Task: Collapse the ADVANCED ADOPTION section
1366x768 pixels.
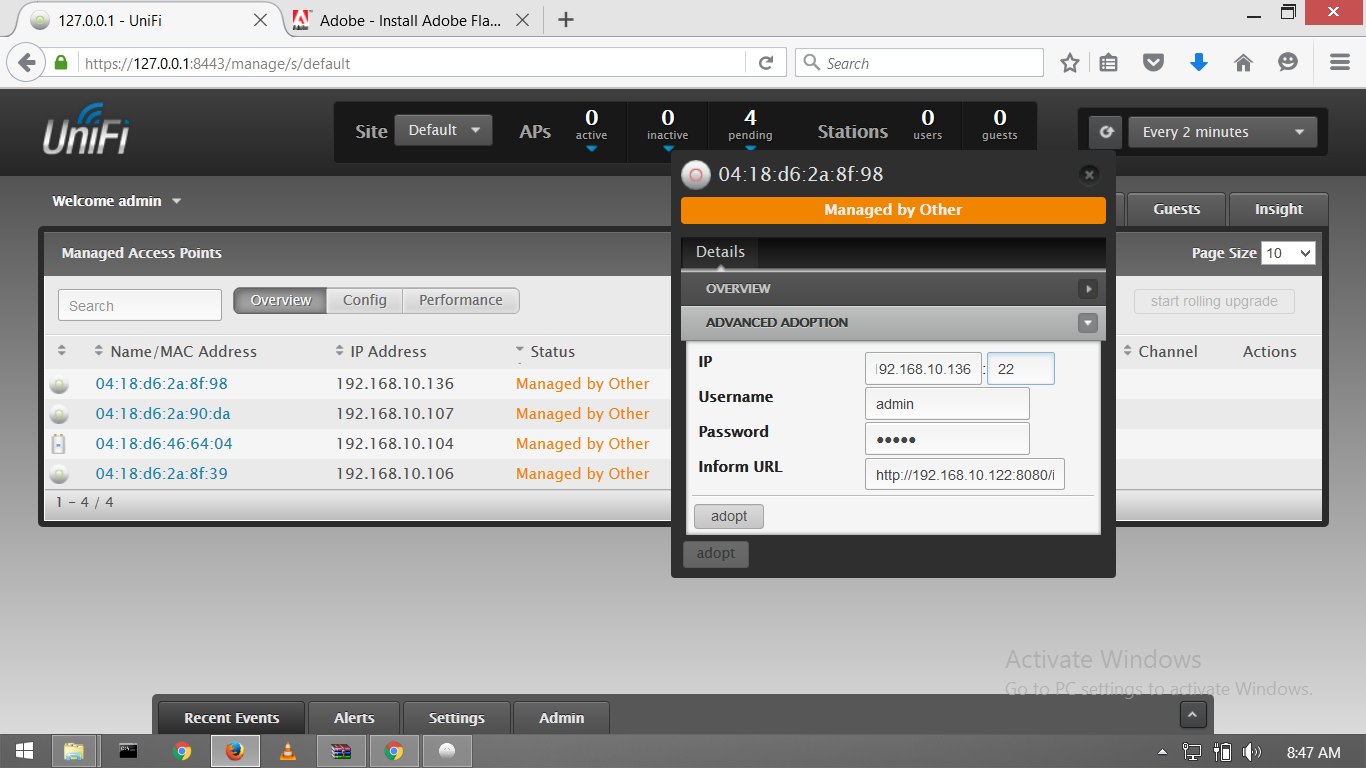Action: [x=1087, y=323]
